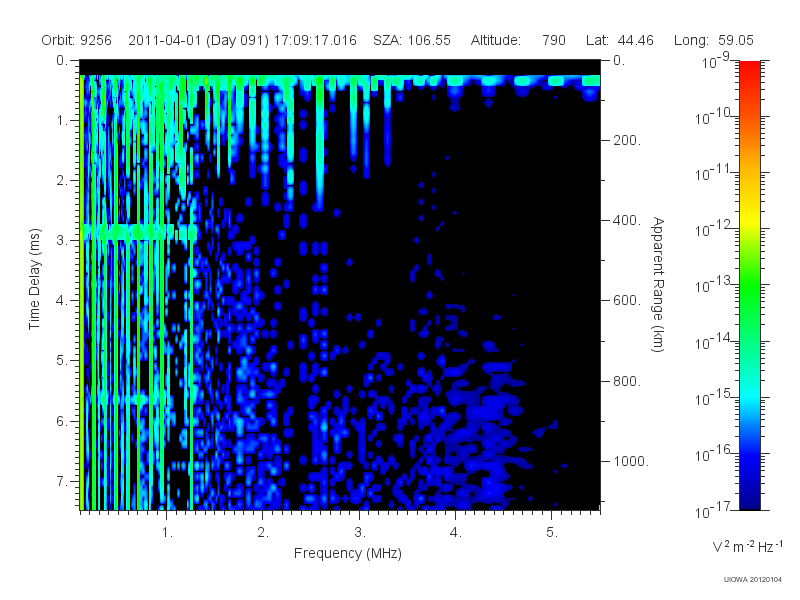Viewport: 800px width, 600px height.
Task: Click the '0.' tick label on the Apparent Range axis
Action: point(619,60)
